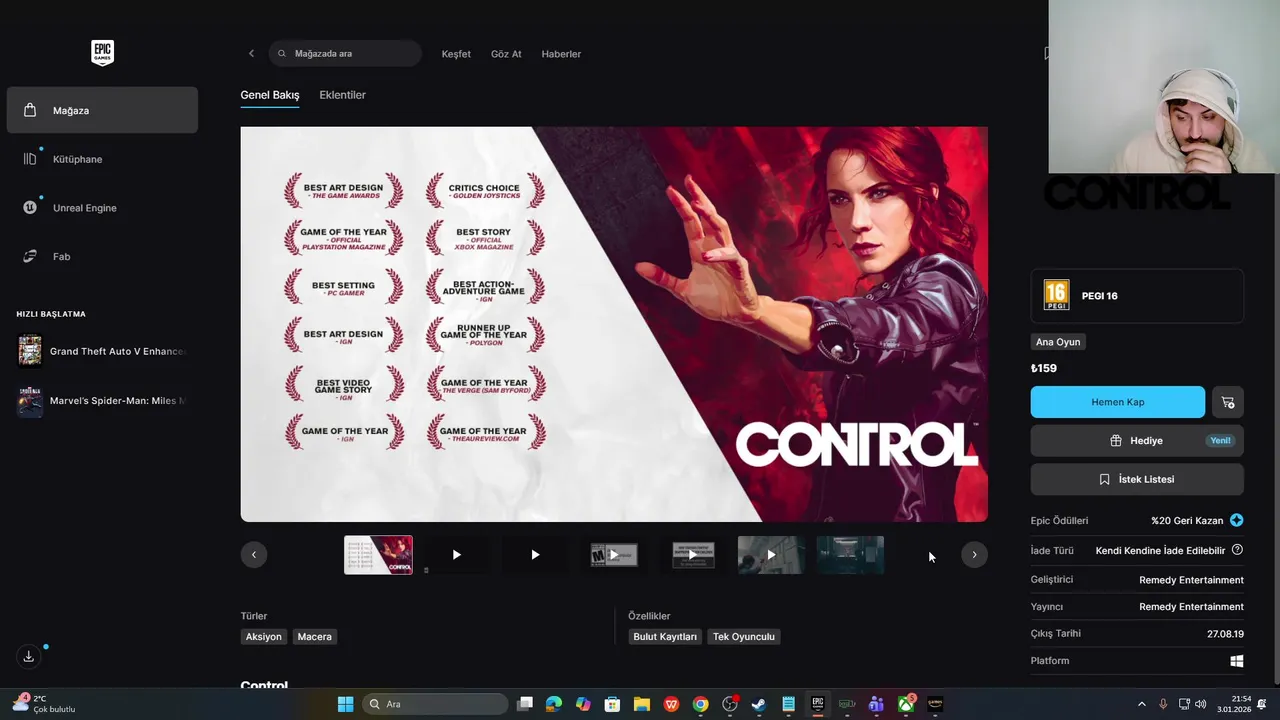Show next media with right carousel arrow
The image size is (1280, 720).
point(974,554)
